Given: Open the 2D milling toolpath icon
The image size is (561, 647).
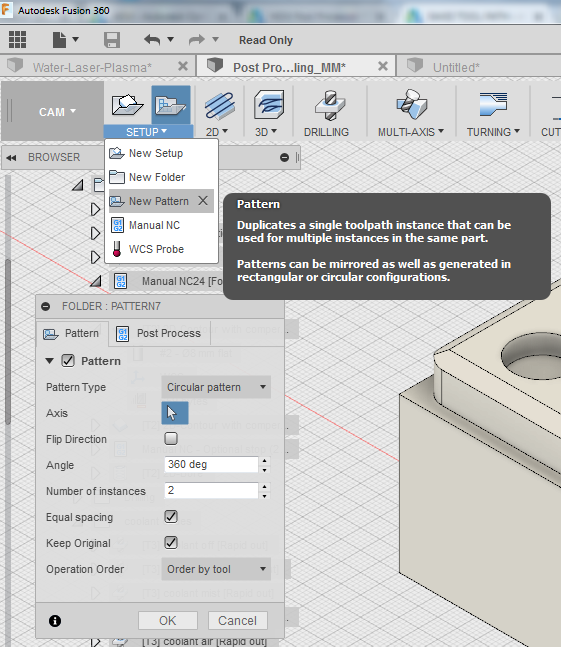Looking at the screenshot, I should [219, 105].
